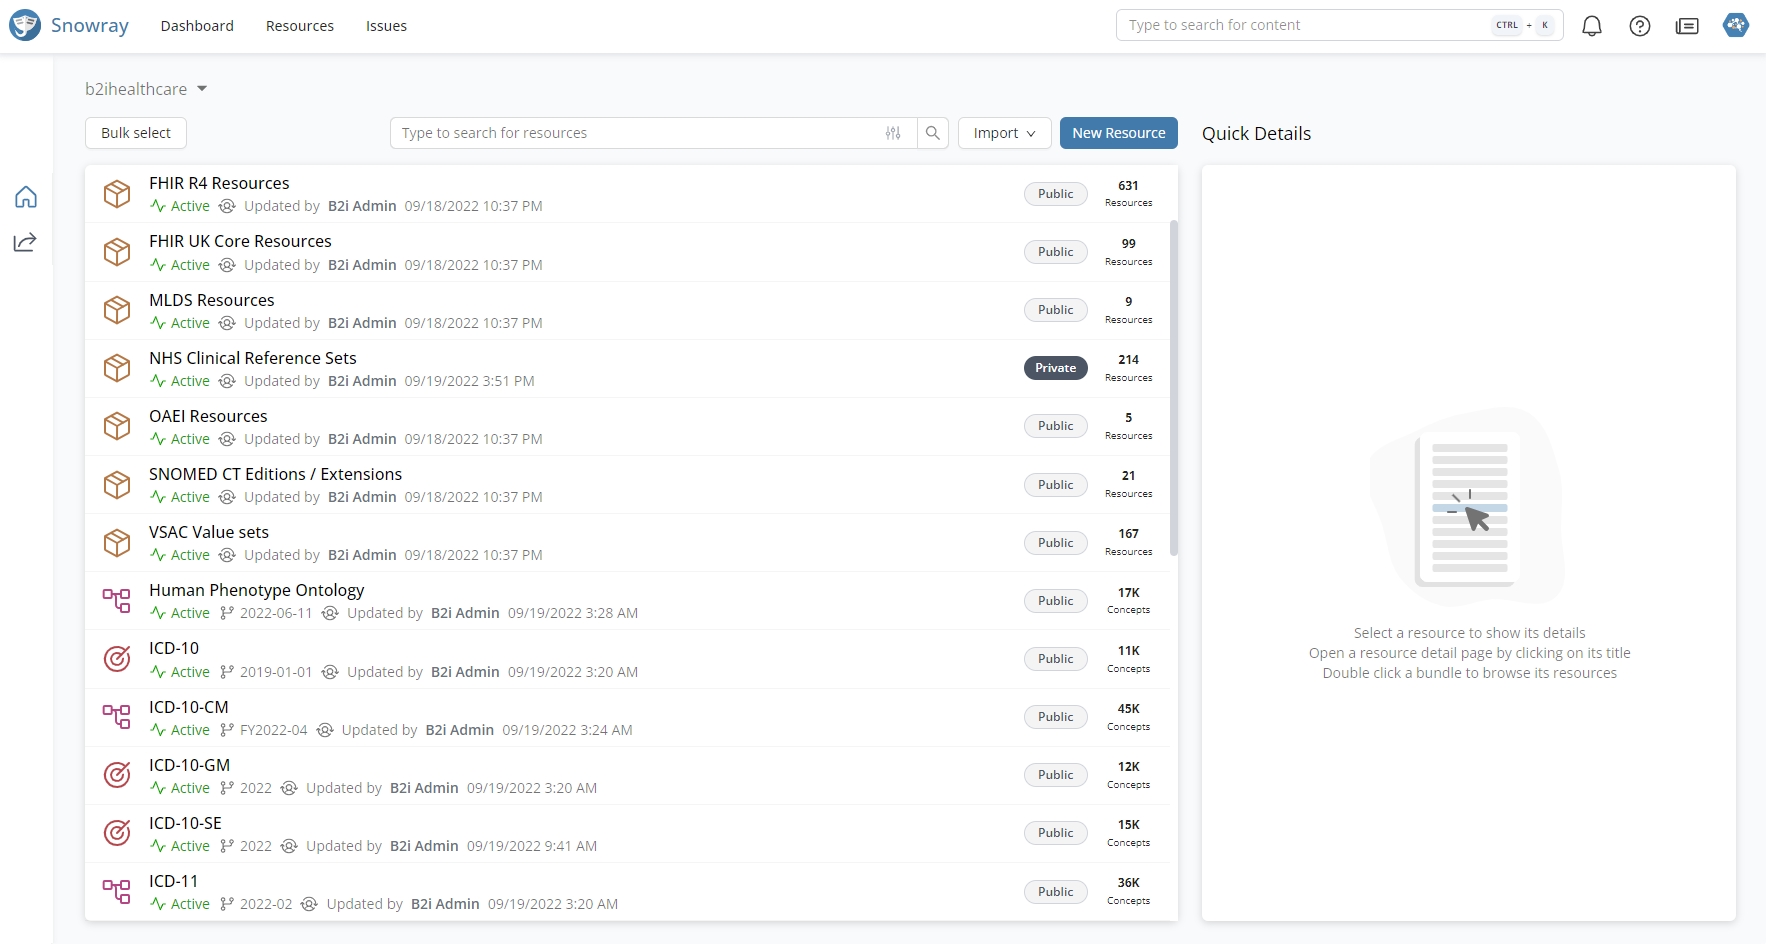Viewport: 1766px width, 944px height.
Task: Click the Snowray logo
Action: pos(69,25)
